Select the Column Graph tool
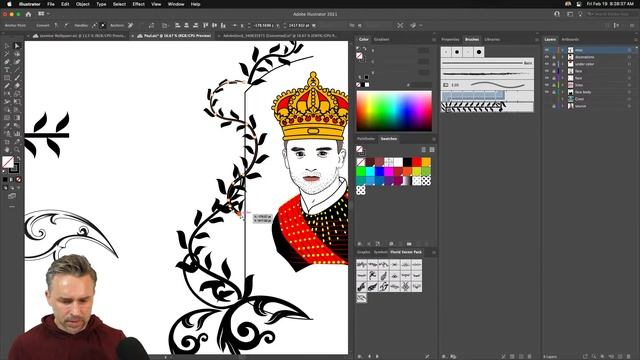The width and height of the screenshot is (640, 360). [17, 133]
